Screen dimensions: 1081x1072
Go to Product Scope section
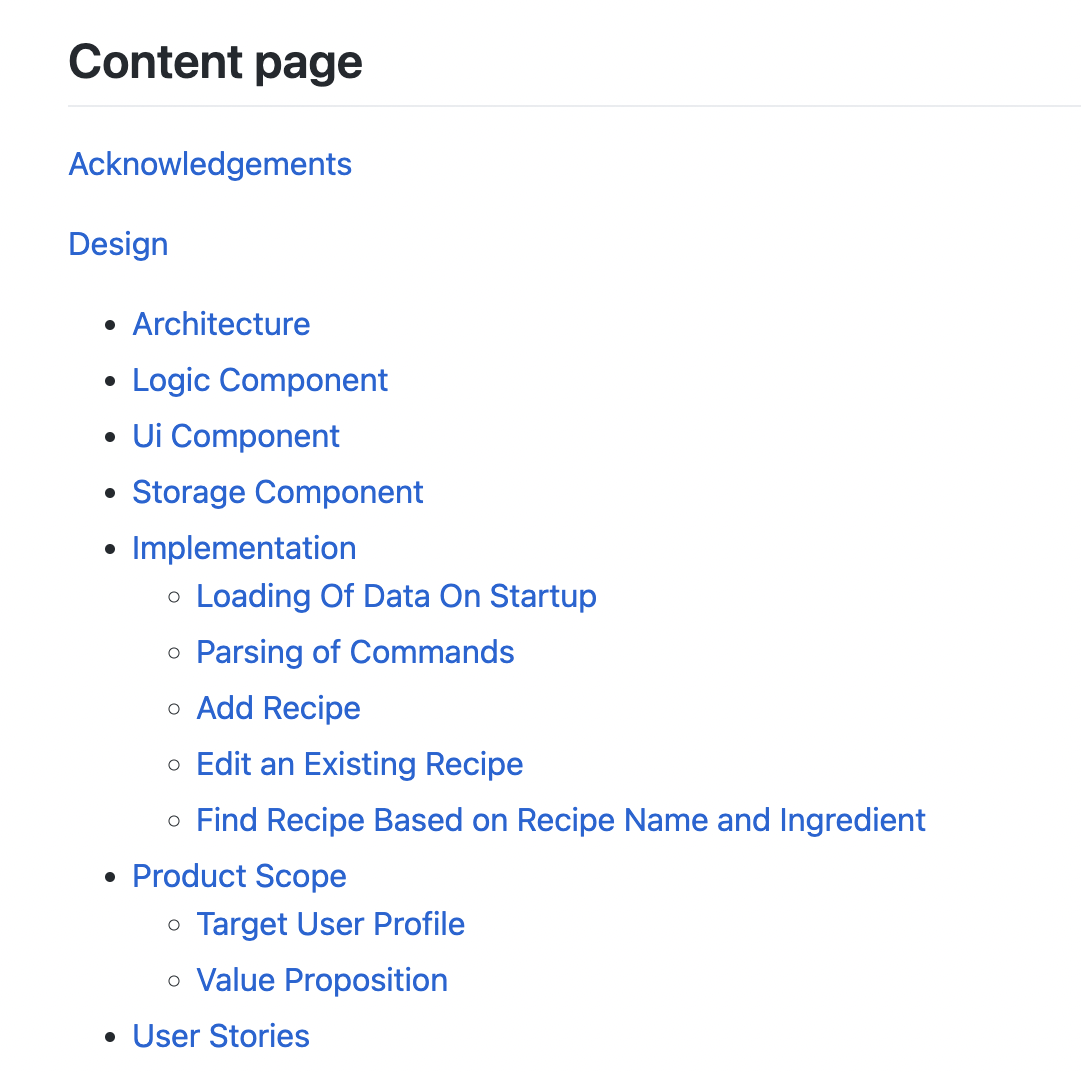(x=239, y=877)
